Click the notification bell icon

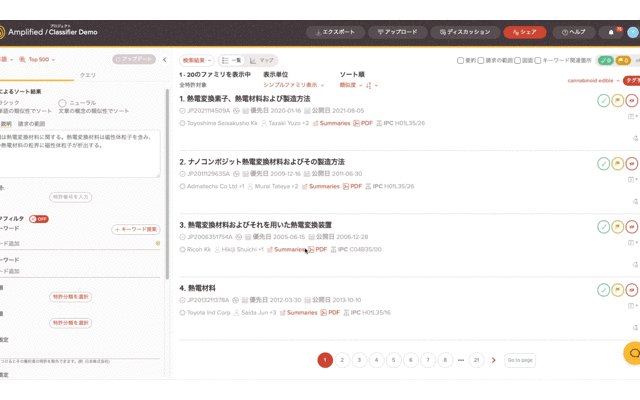coord(611,32)
